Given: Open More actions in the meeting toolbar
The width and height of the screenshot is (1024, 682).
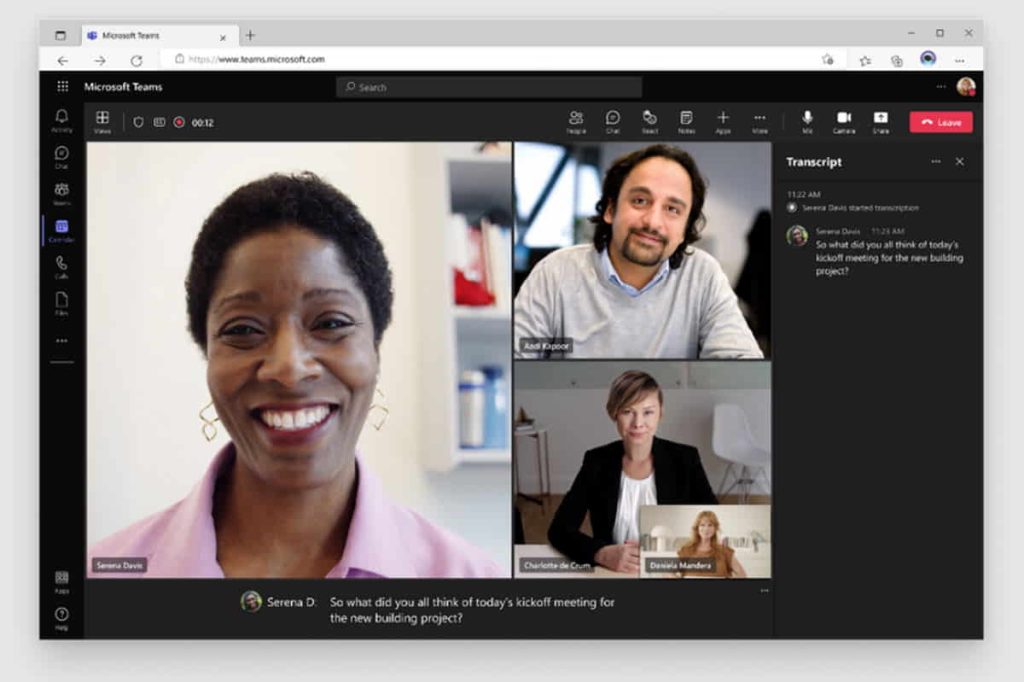Looking at the screenshot, I should click(760, 121).
